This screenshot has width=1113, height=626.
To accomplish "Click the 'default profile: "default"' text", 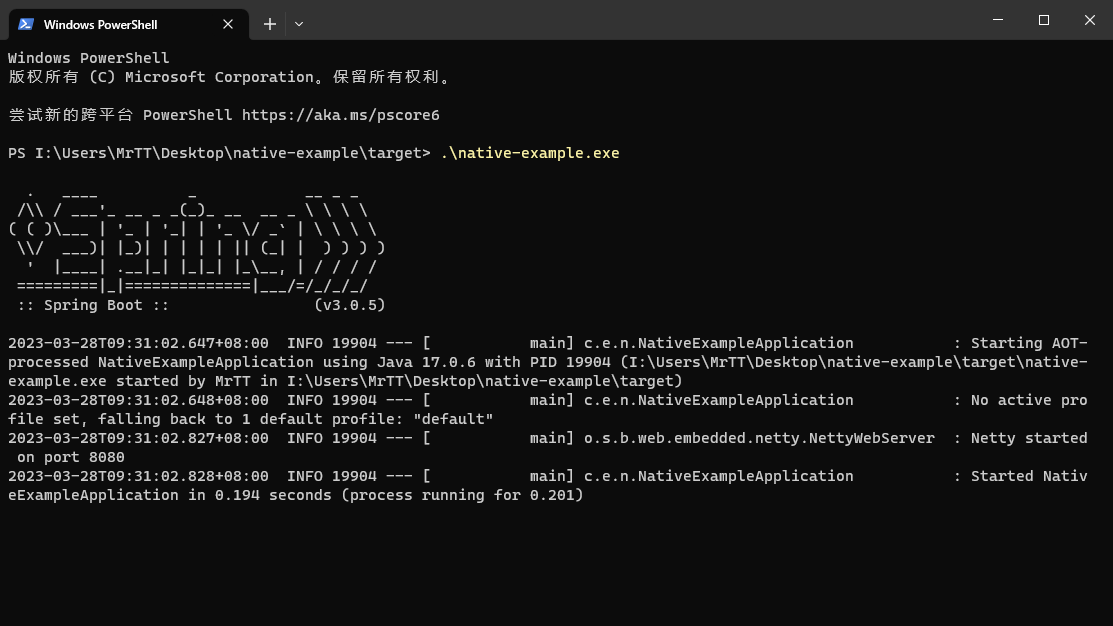I will (376, 419).
